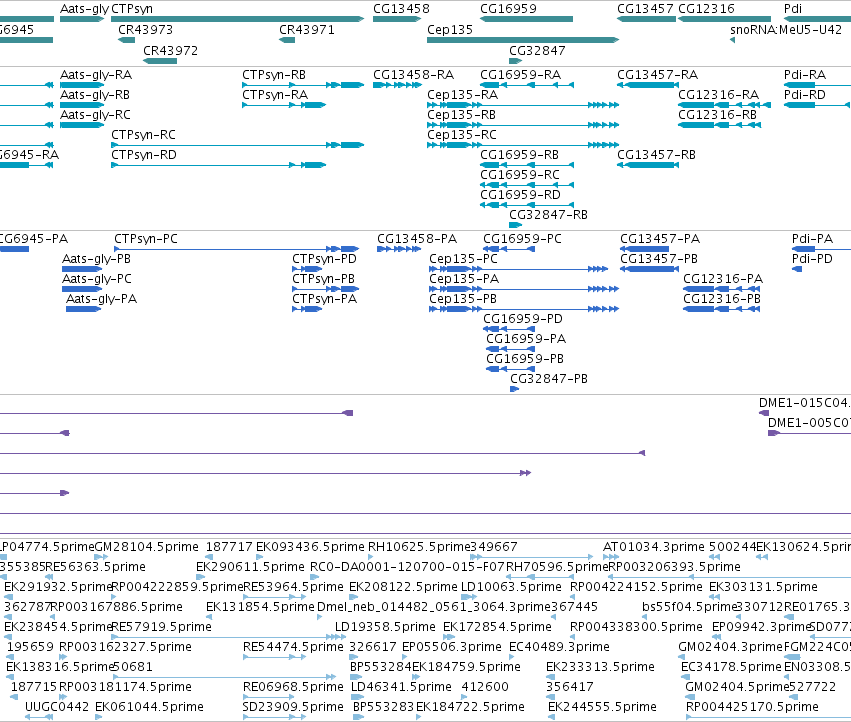Select transcript CG12316-RB
This screenshot has height=722, width=851.
(x=719, y=125)
